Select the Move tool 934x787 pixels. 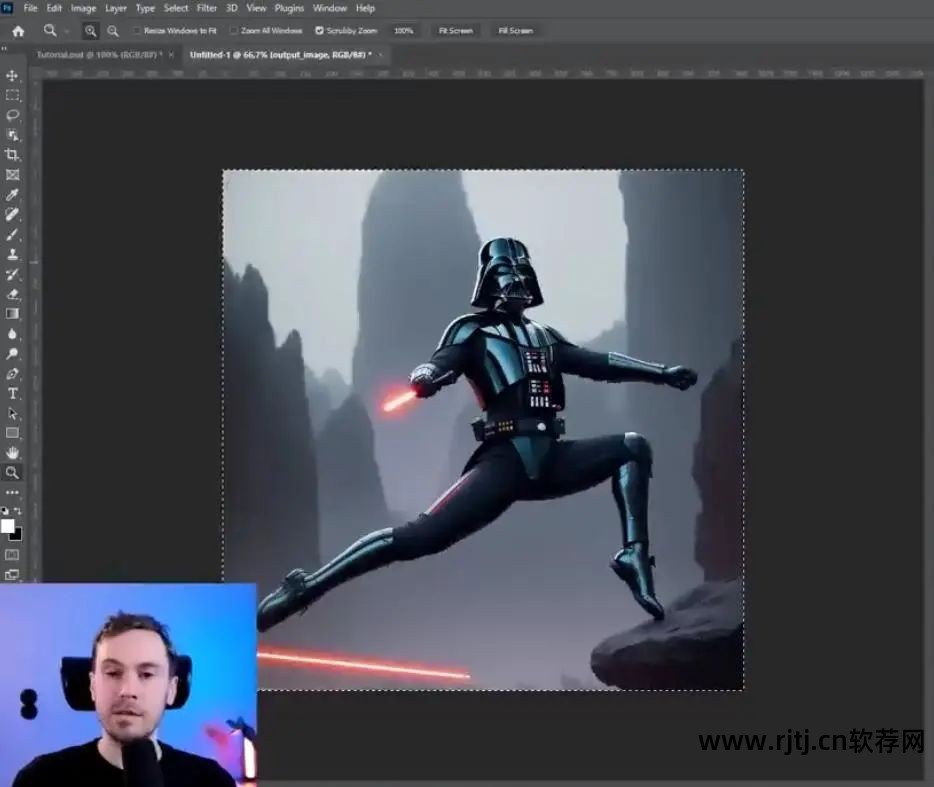[13, 76]
